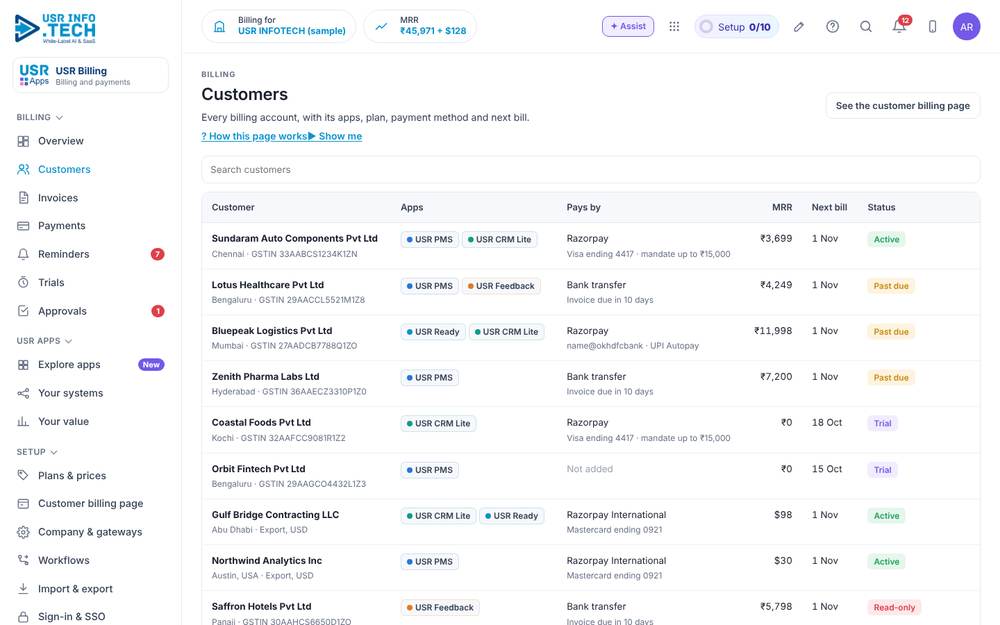The height and width of the screenshot is (625, 1000).
Task: Click the Show me link
Action: 335,136
